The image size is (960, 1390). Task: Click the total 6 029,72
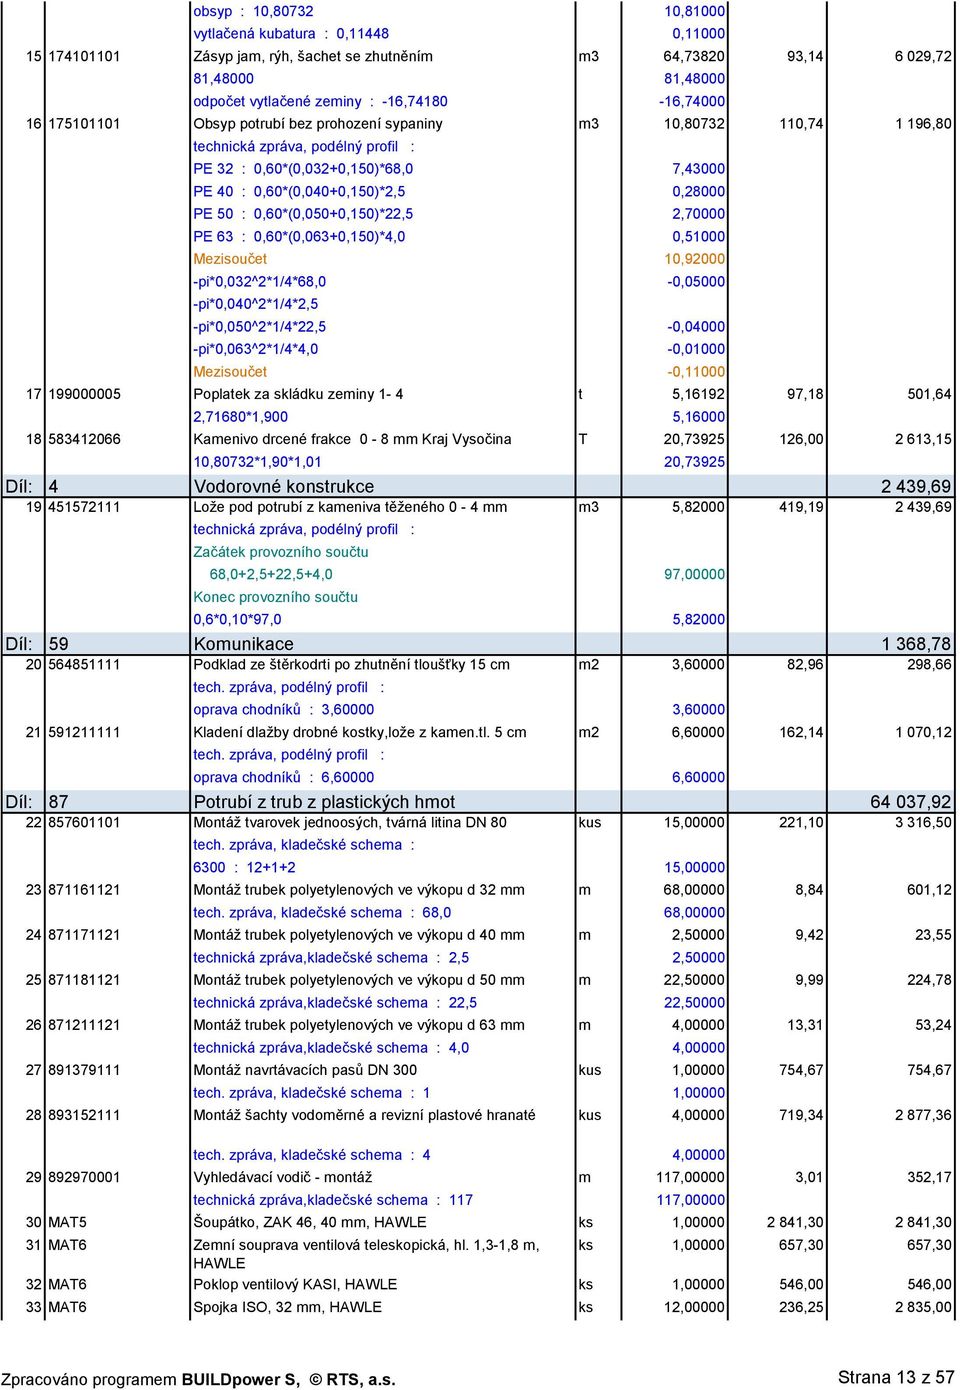click(x=923, y=56)
